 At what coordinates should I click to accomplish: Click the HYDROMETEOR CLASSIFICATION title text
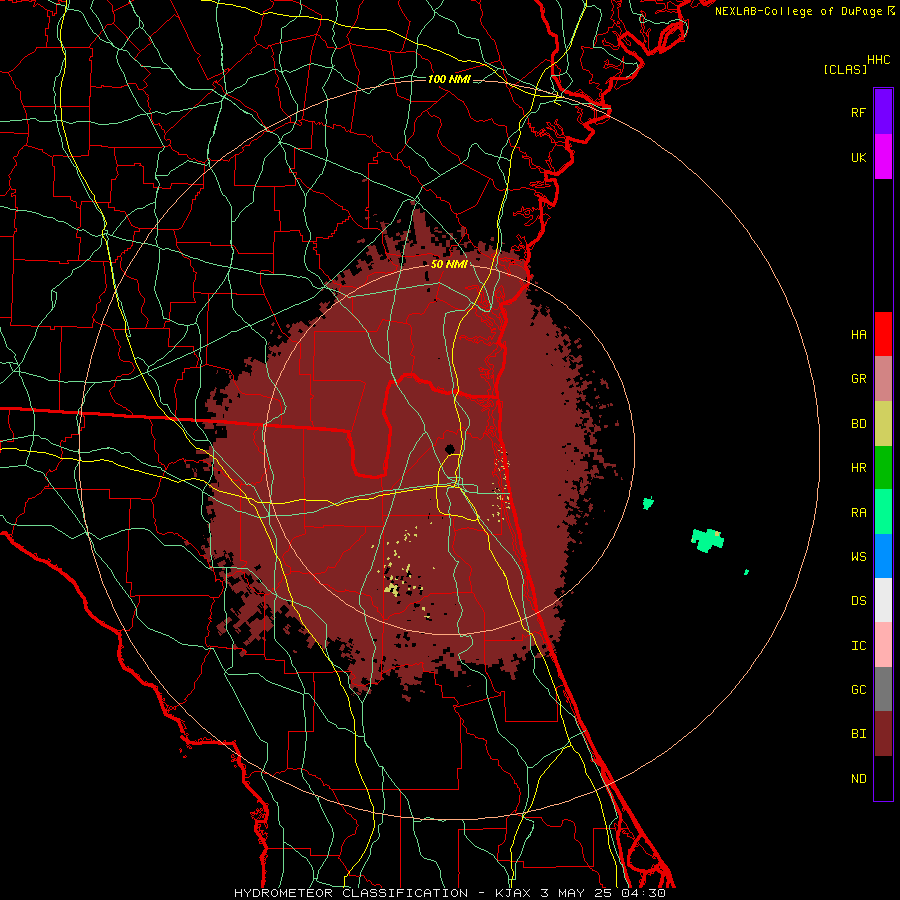pos(351,893)
